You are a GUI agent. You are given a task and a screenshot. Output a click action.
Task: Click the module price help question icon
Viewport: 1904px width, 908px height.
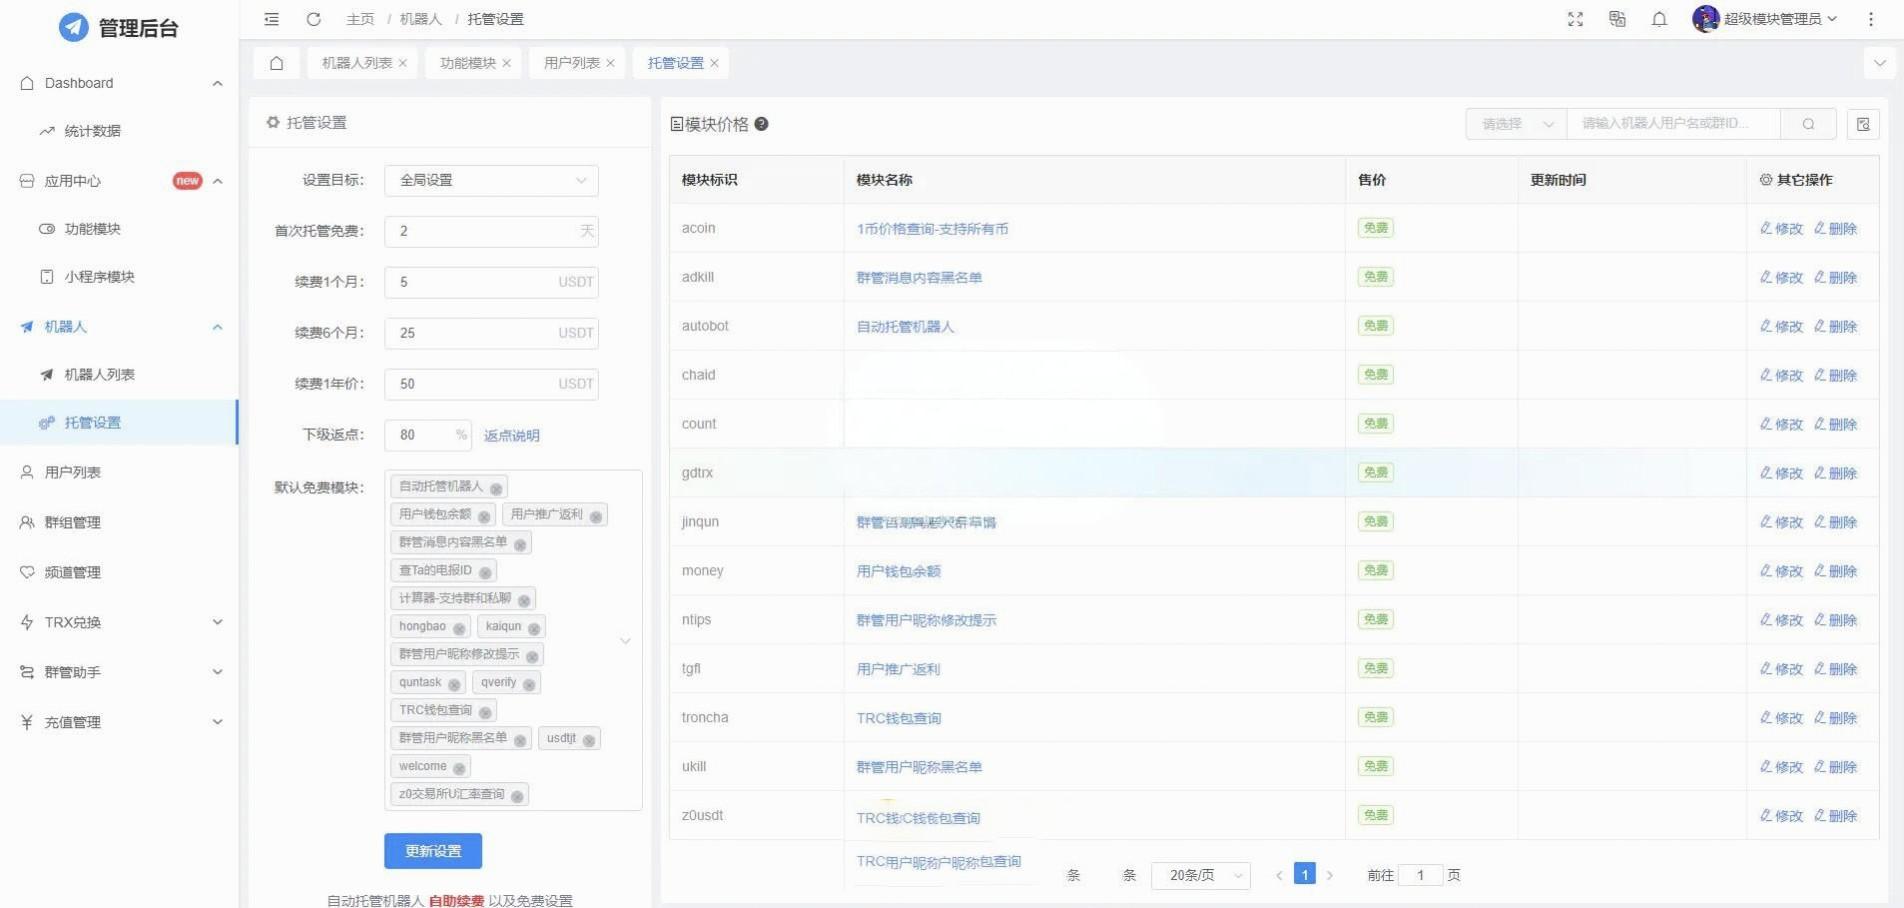coord(761,124)
